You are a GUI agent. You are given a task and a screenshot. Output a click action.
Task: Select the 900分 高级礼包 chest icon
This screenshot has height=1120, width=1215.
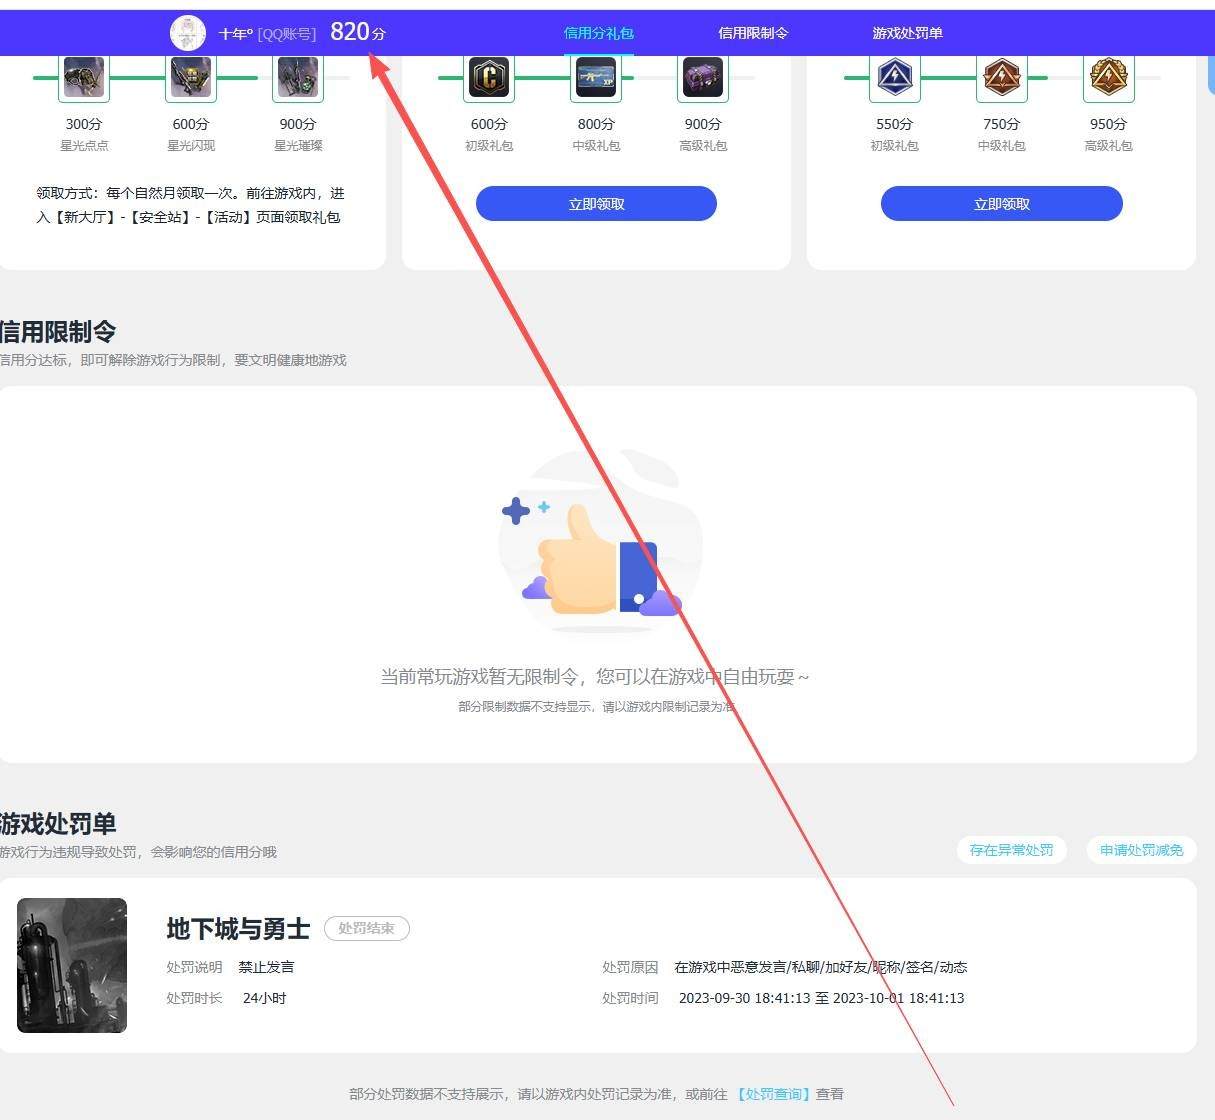click(703, 78)
